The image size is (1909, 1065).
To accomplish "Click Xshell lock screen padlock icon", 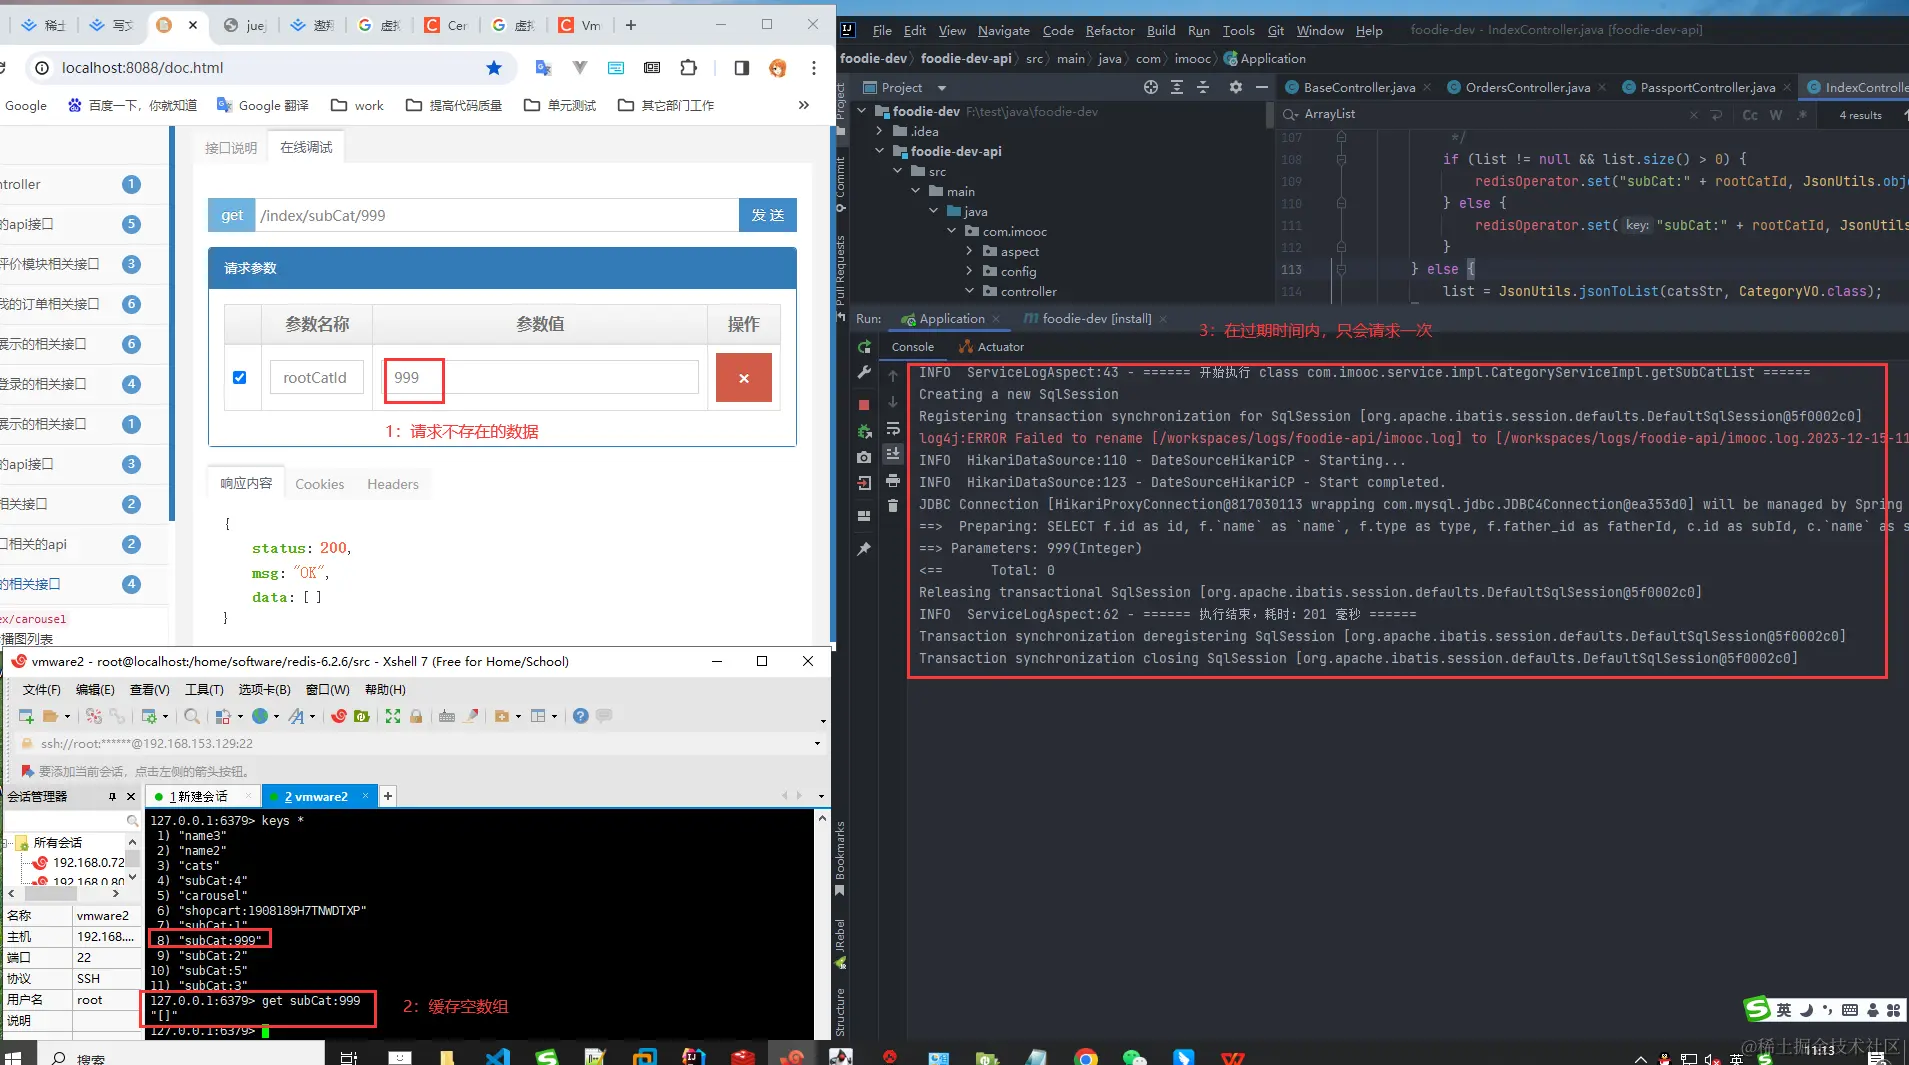I will tap(416, 716).
